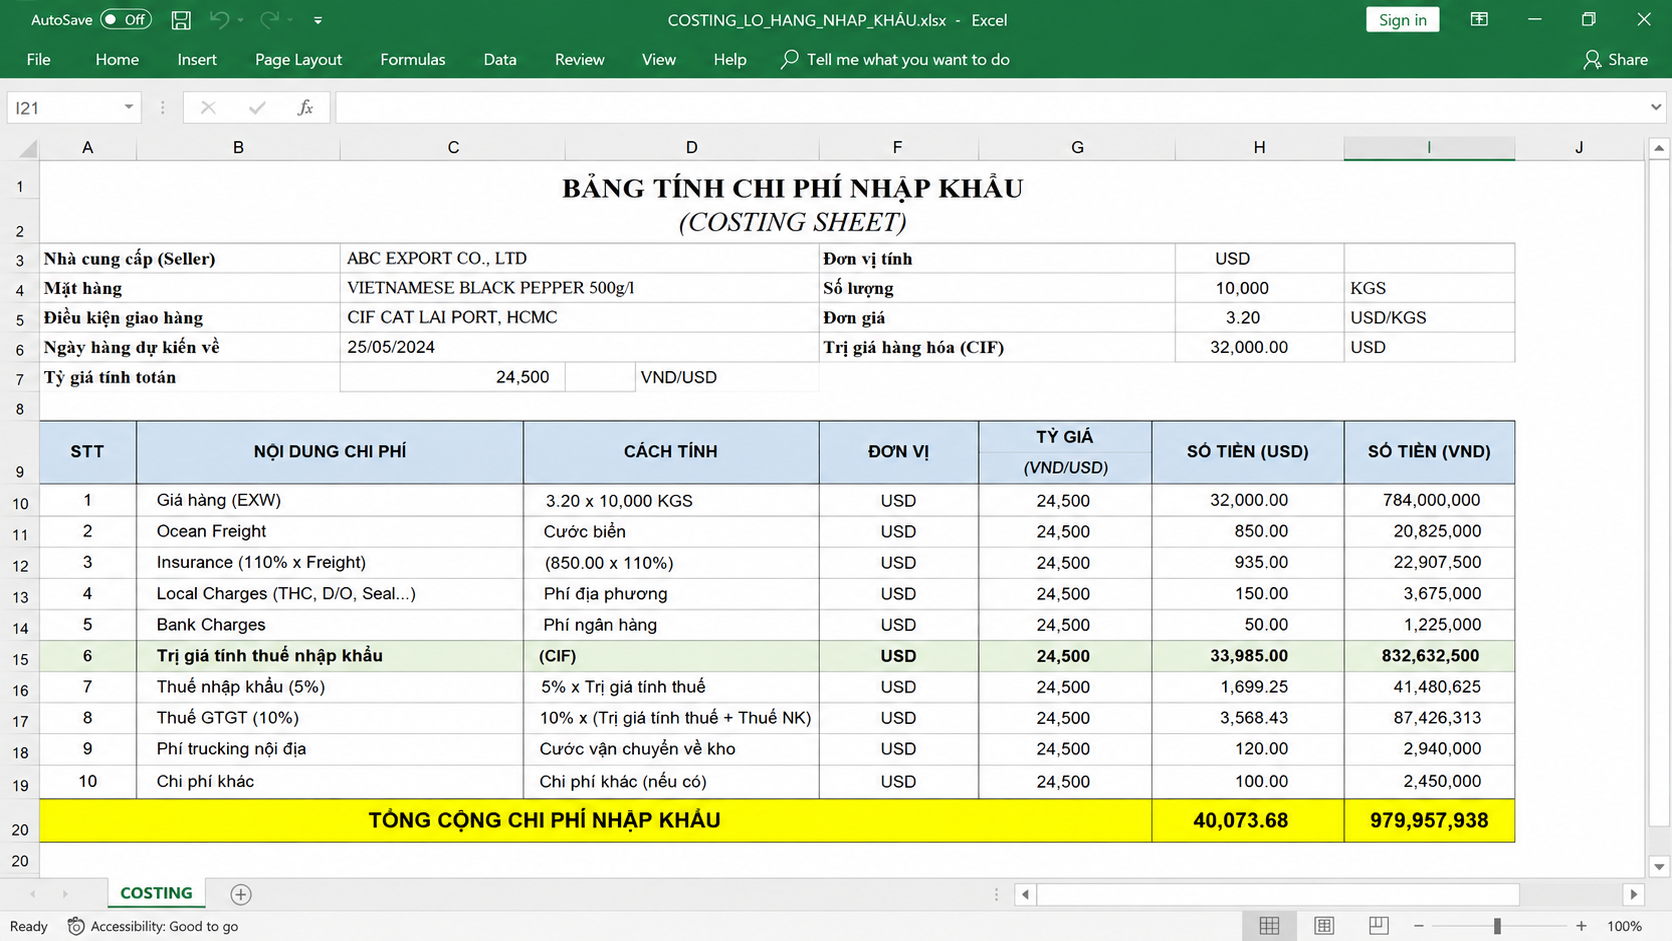Image resolution: width=1672 pixels, height=941 pixels.
Task: Open the View tab
Action: coord(659,60)
